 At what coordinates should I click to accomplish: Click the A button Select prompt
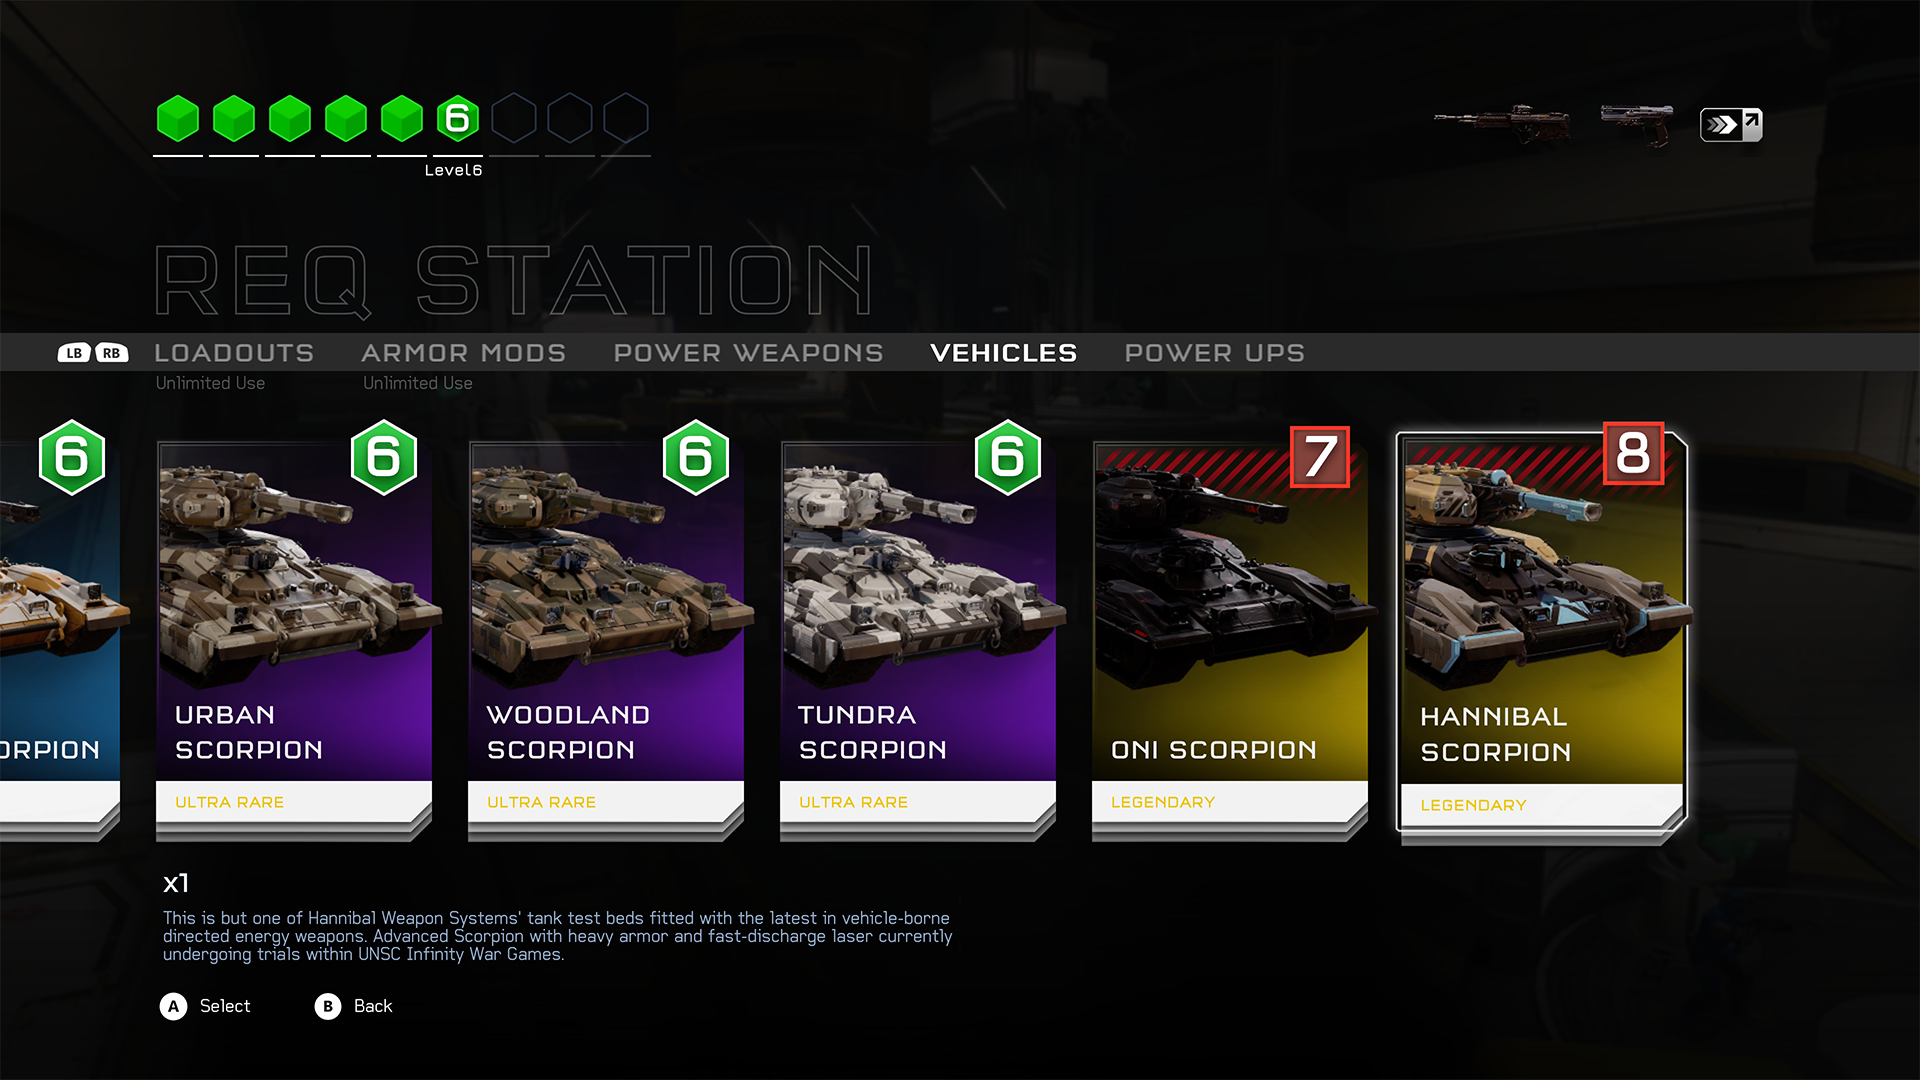[x=205, y=1006]
